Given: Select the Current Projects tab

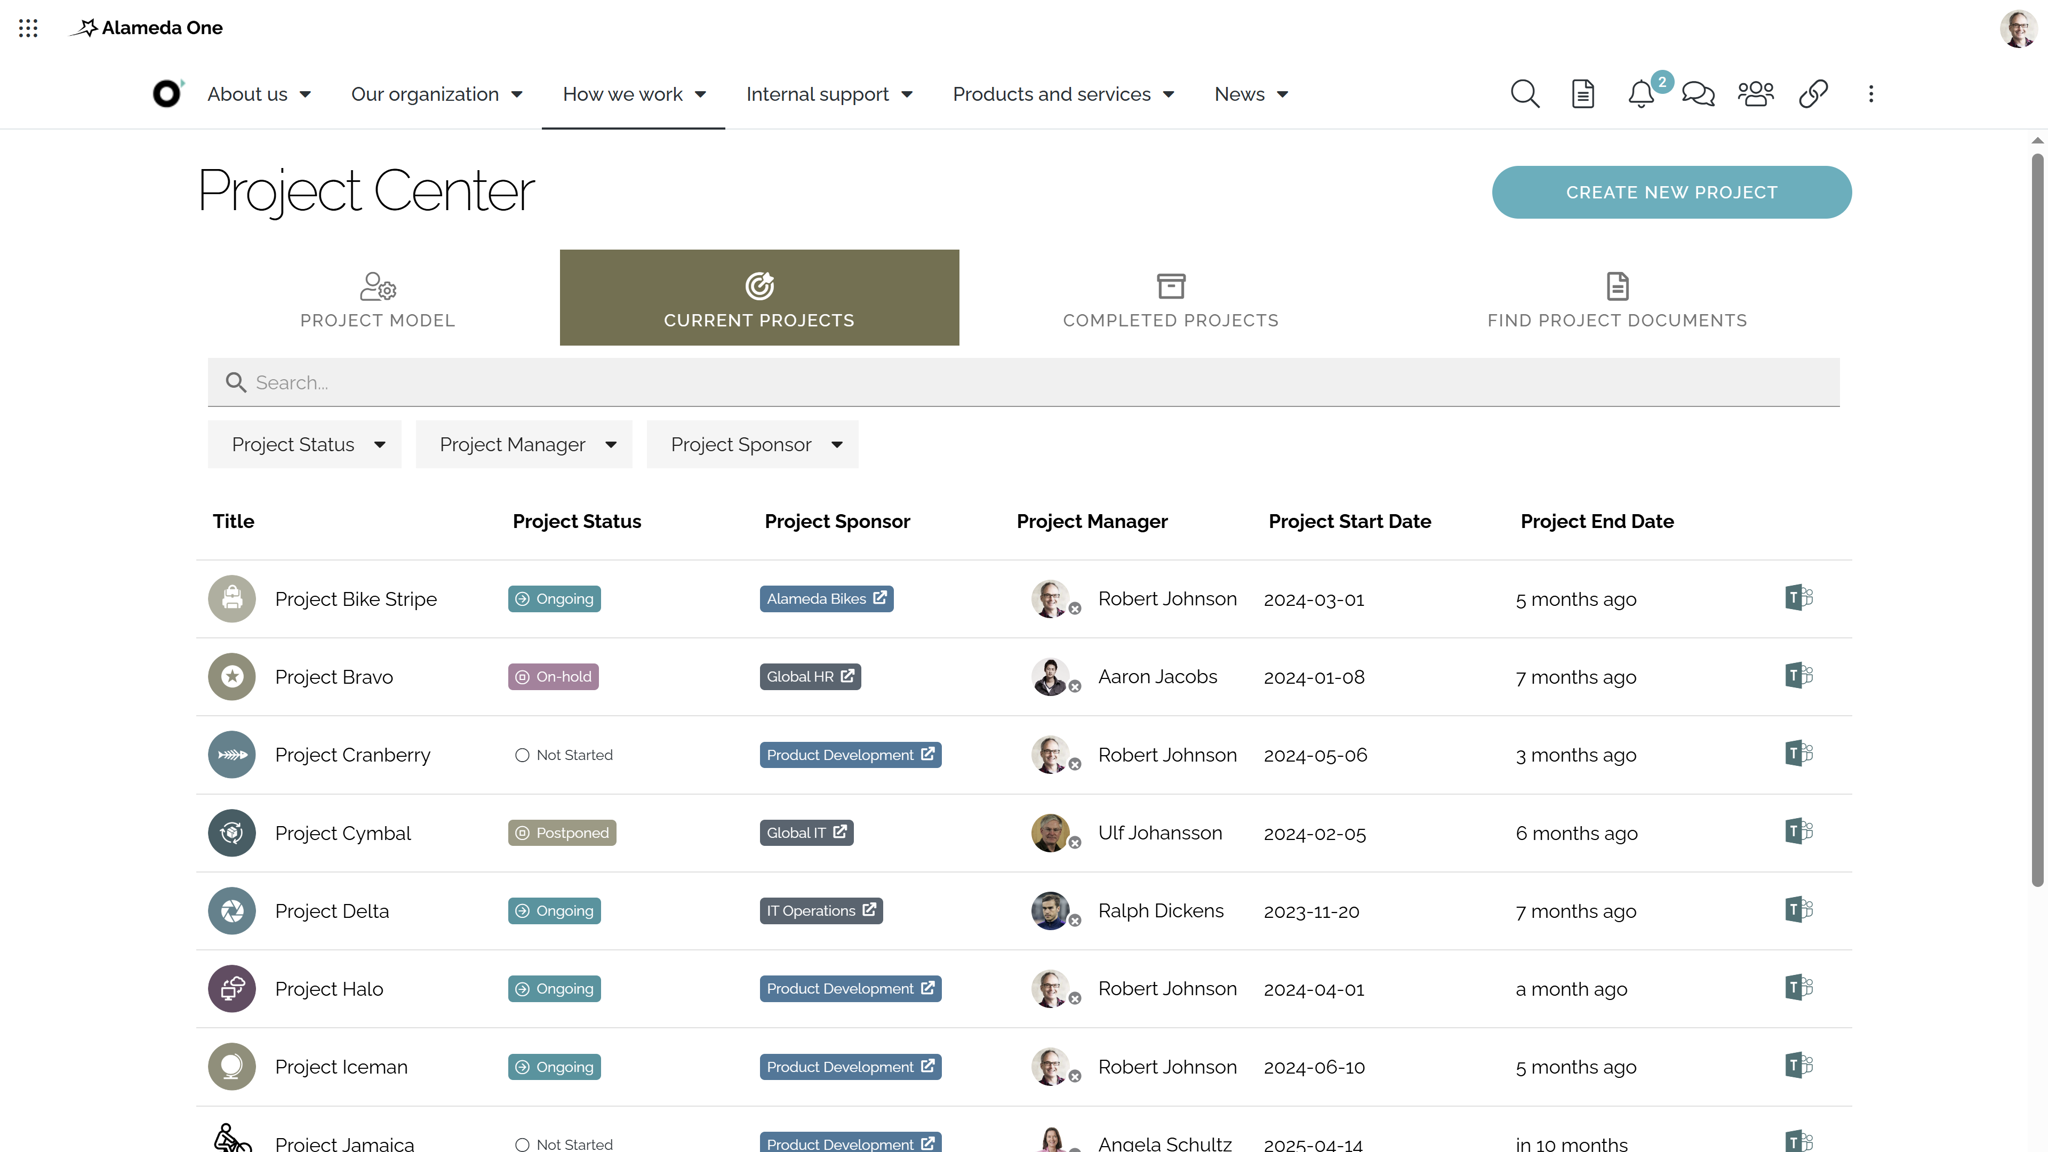Looking at the screenshot, I should [759, 298].
